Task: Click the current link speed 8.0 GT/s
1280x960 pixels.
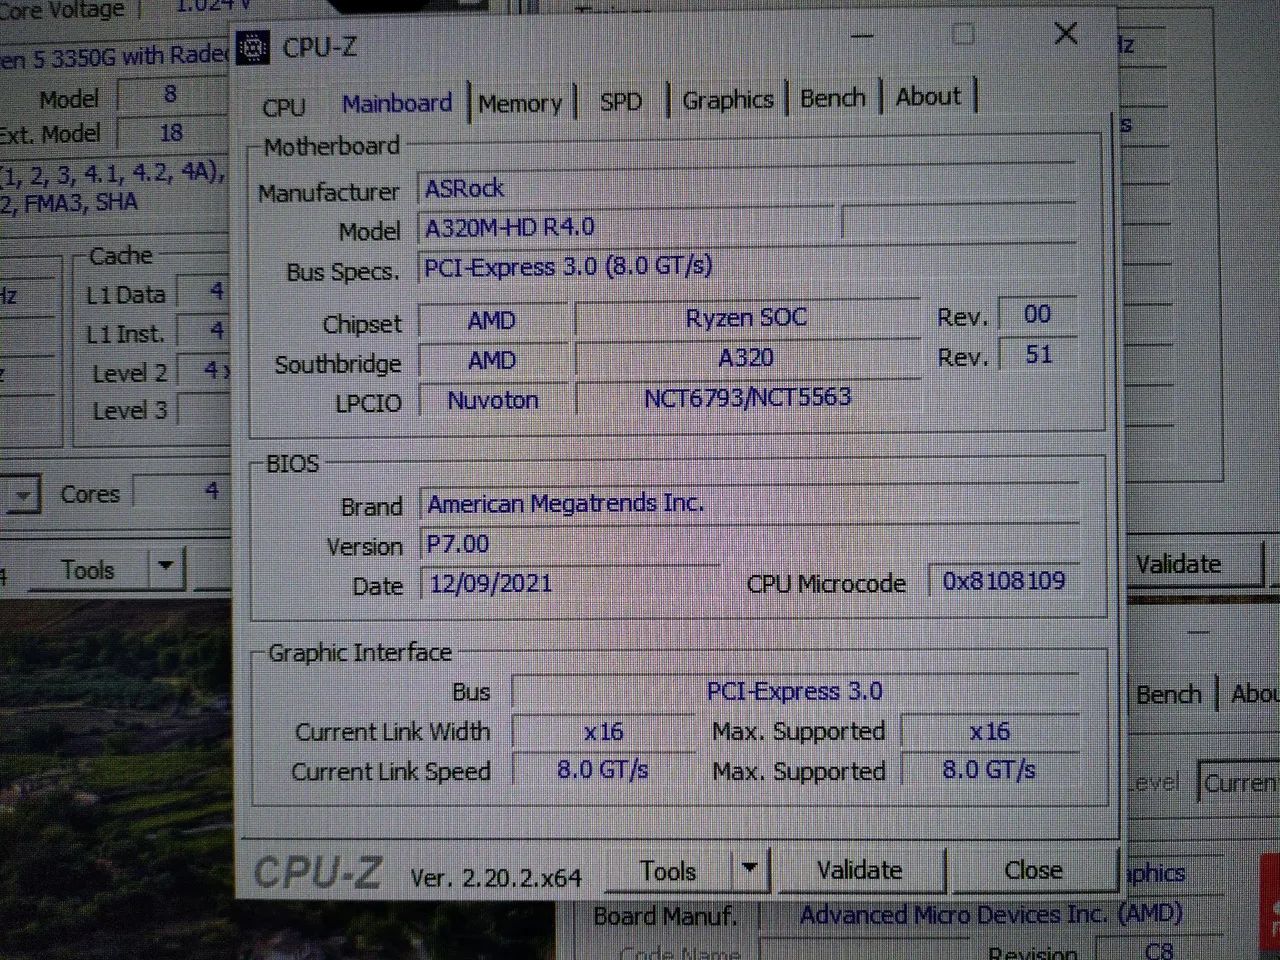Action: (x=603, y=770)
